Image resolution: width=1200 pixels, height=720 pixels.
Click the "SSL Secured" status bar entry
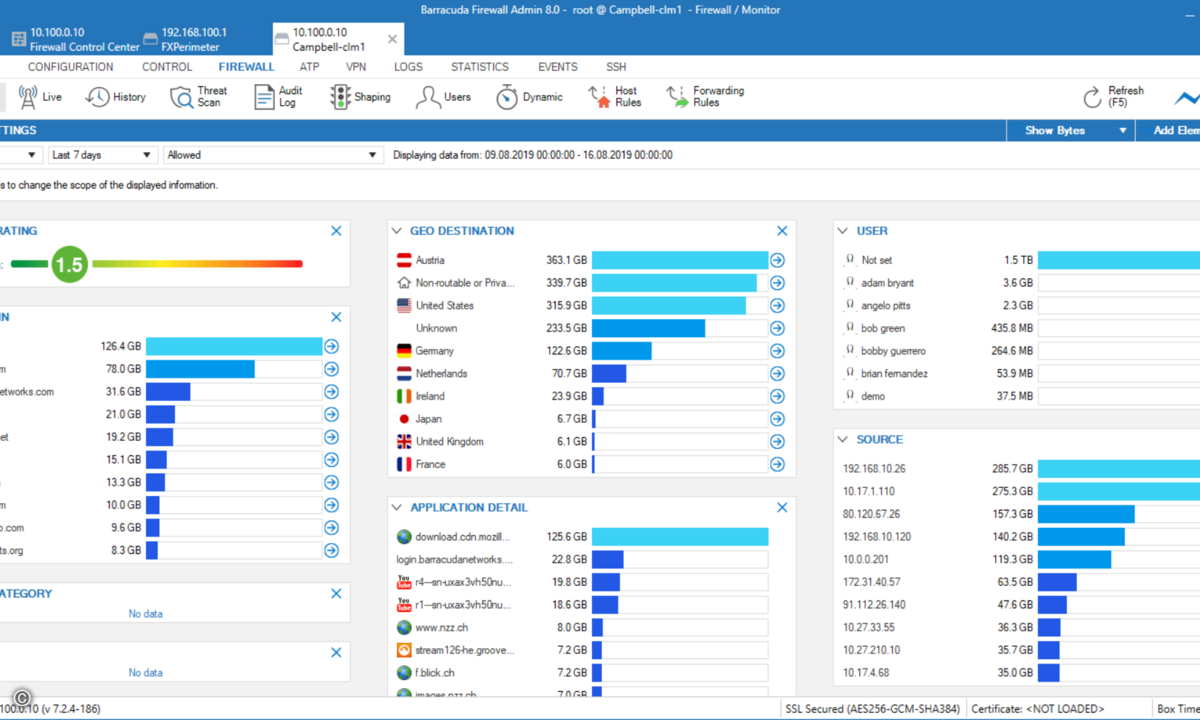click(x=873, y=709)
